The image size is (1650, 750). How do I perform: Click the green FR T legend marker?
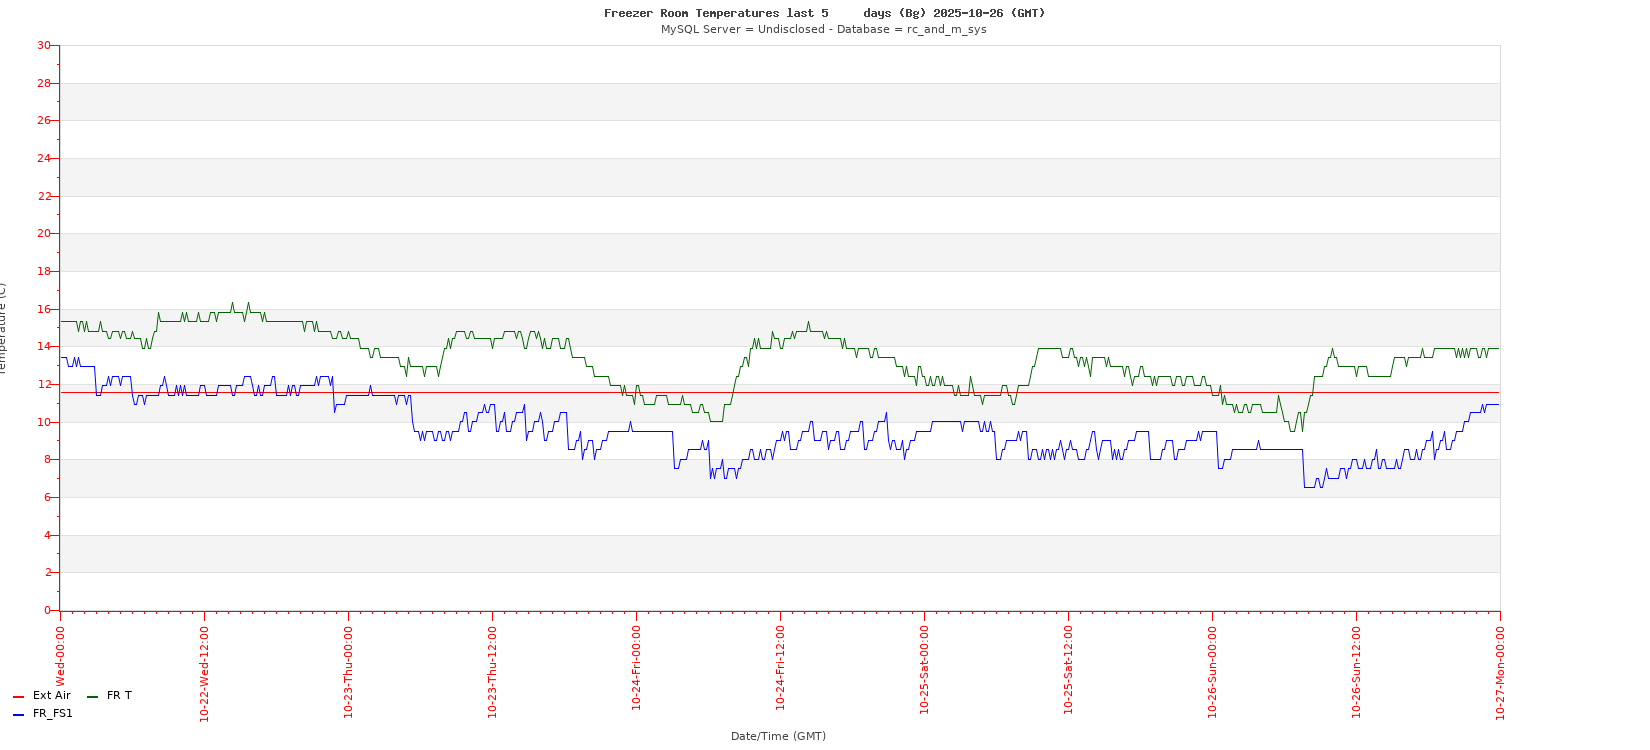click(92, 696)
